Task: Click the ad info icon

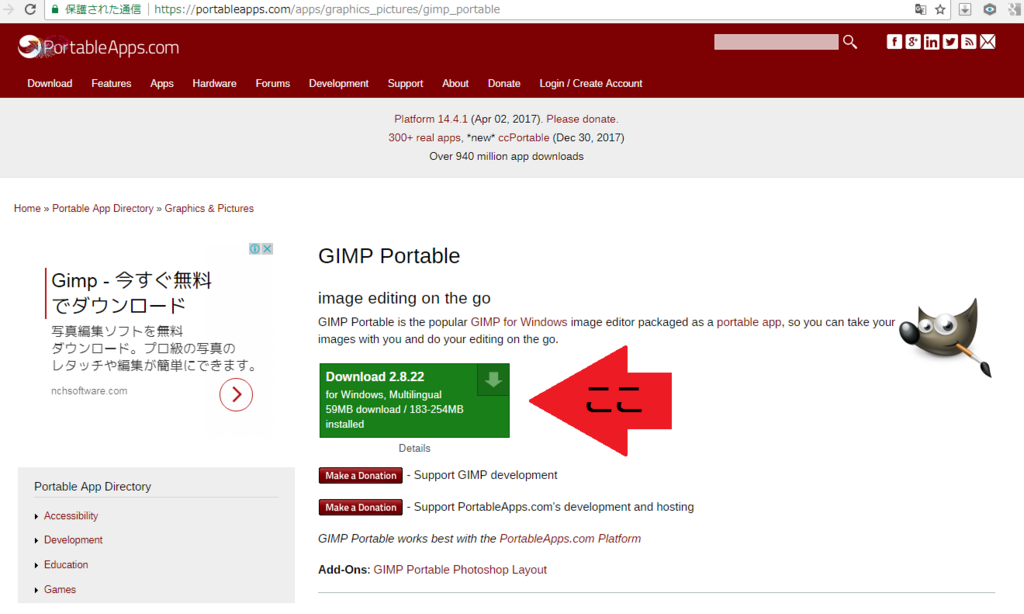Action: click(255, 249)
